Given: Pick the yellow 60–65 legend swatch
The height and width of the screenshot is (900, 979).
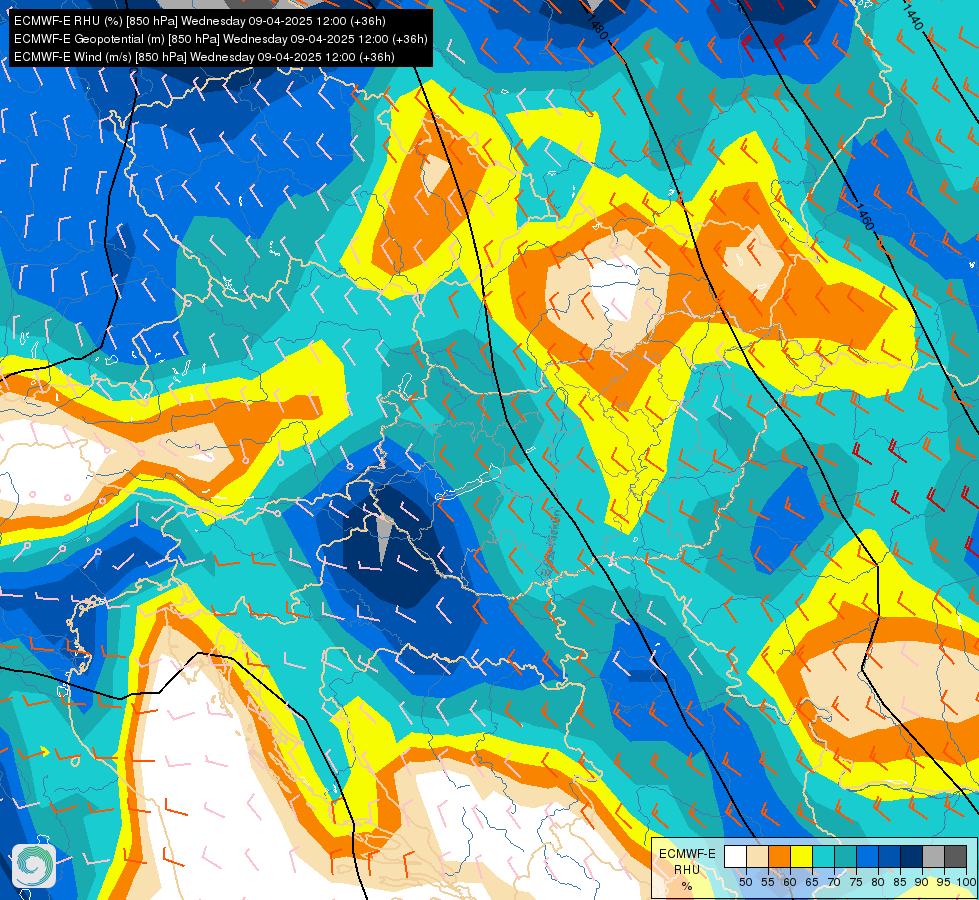Looking at the screenshot, I should 802,856.
